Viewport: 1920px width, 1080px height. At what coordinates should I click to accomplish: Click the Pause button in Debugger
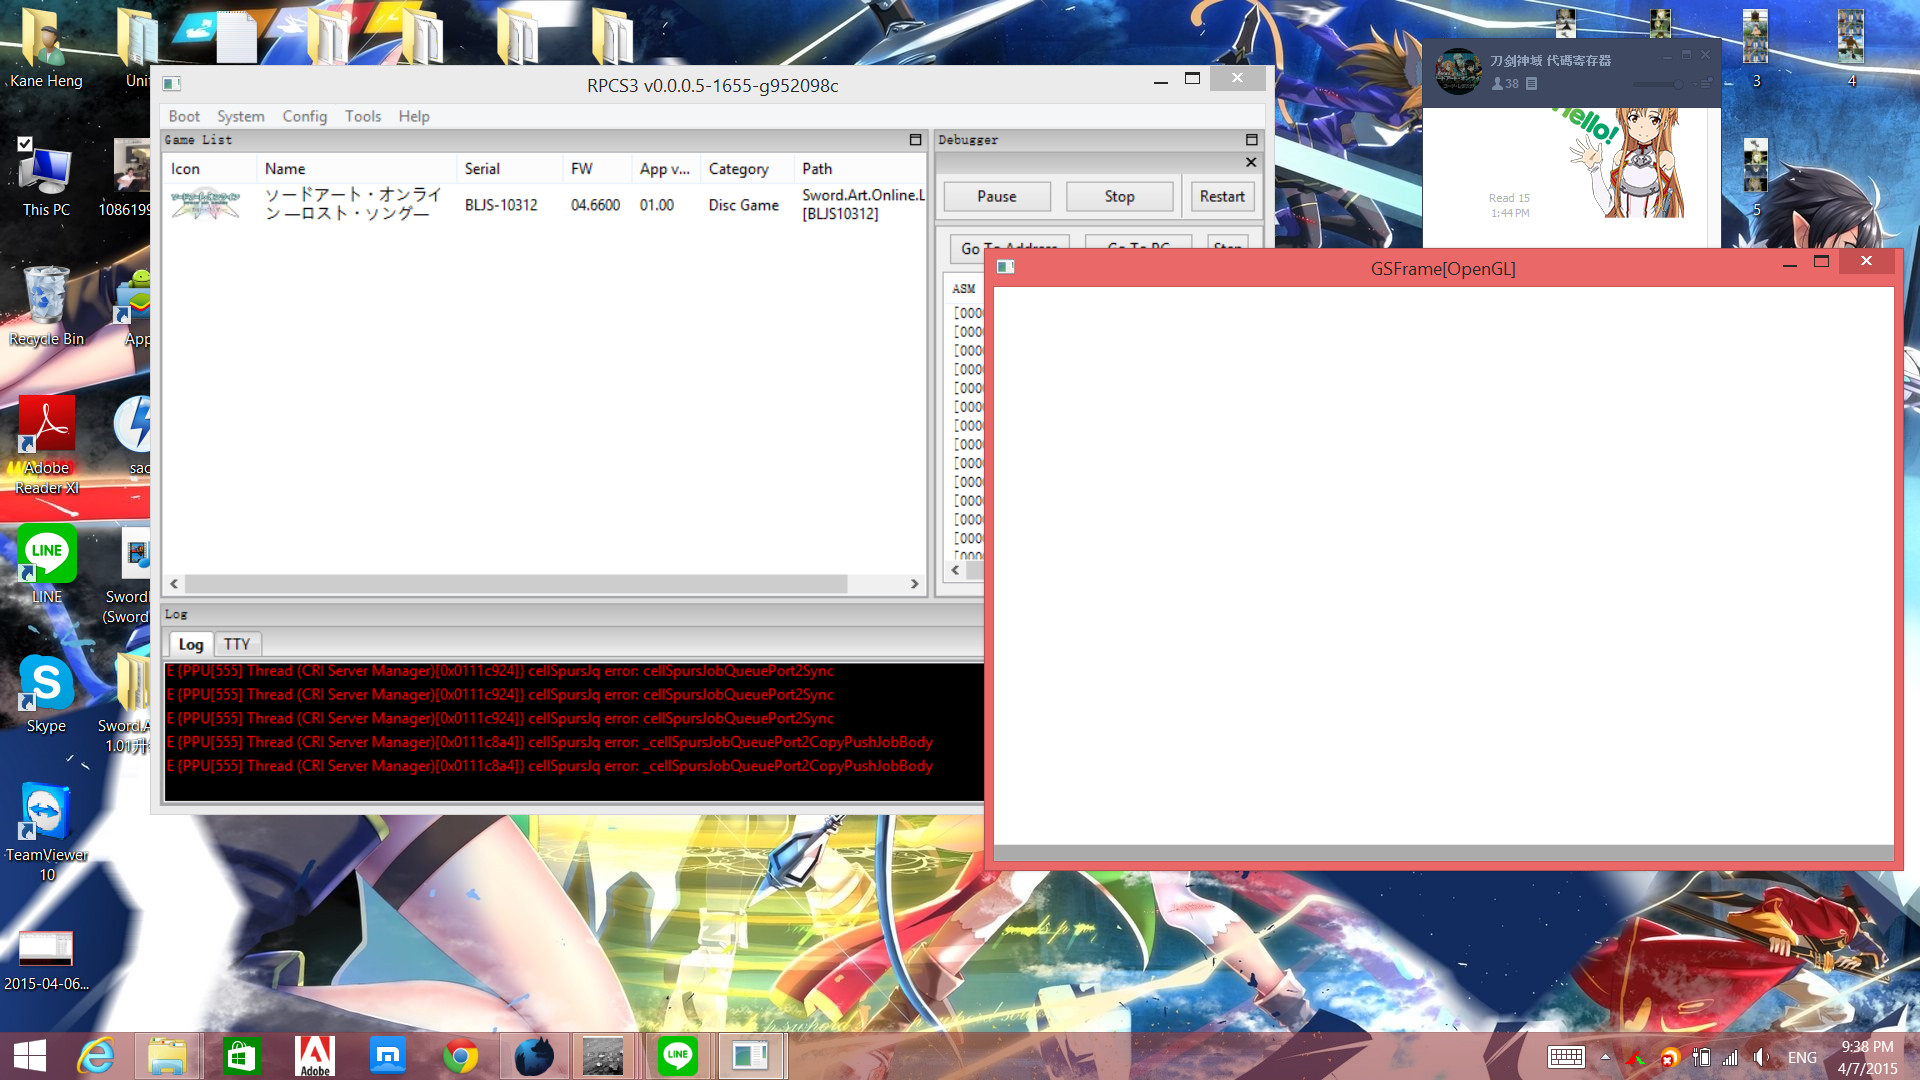pos(996,196)
